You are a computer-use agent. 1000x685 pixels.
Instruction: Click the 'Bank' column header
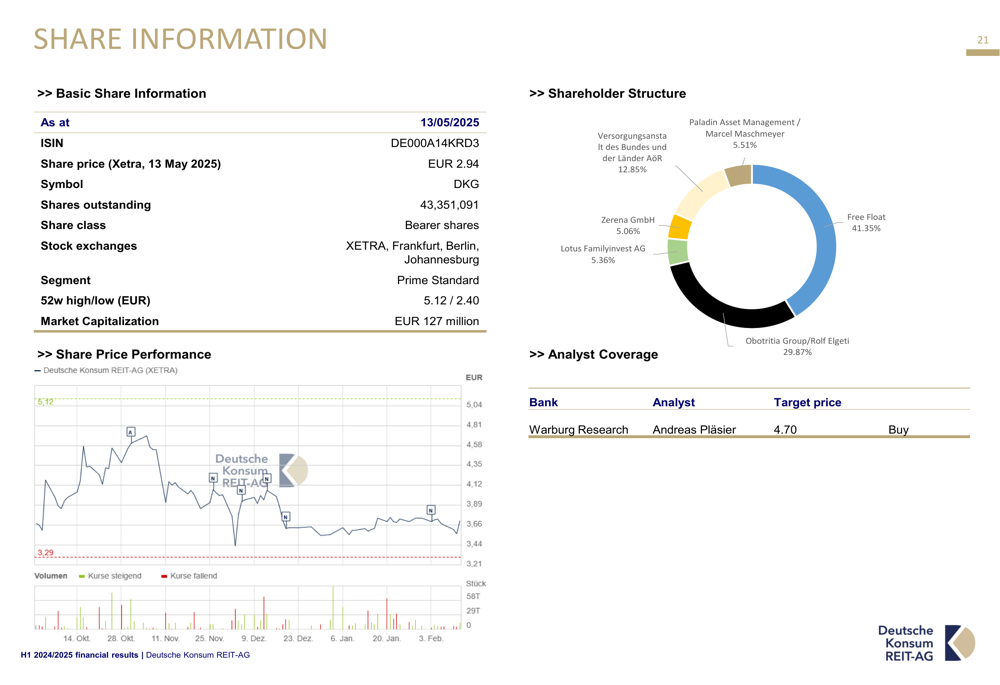coord(543,402)
